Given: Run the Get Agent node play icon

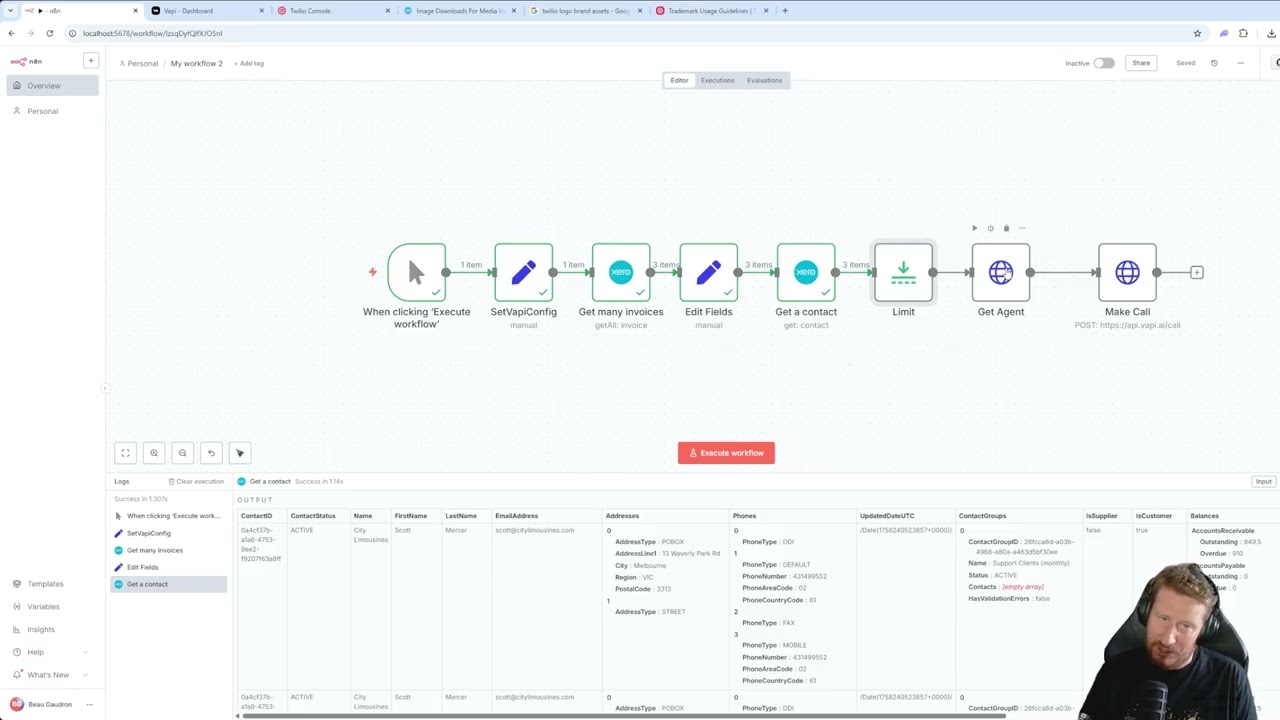Looking at the screenshot, I should (975, 228).
